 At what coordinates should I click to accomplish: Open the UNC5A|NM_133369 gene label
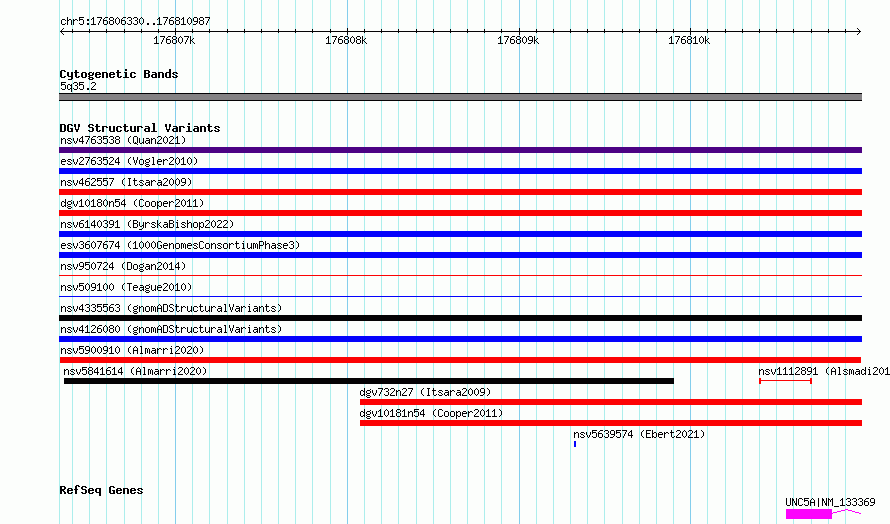tap(830, 502)
